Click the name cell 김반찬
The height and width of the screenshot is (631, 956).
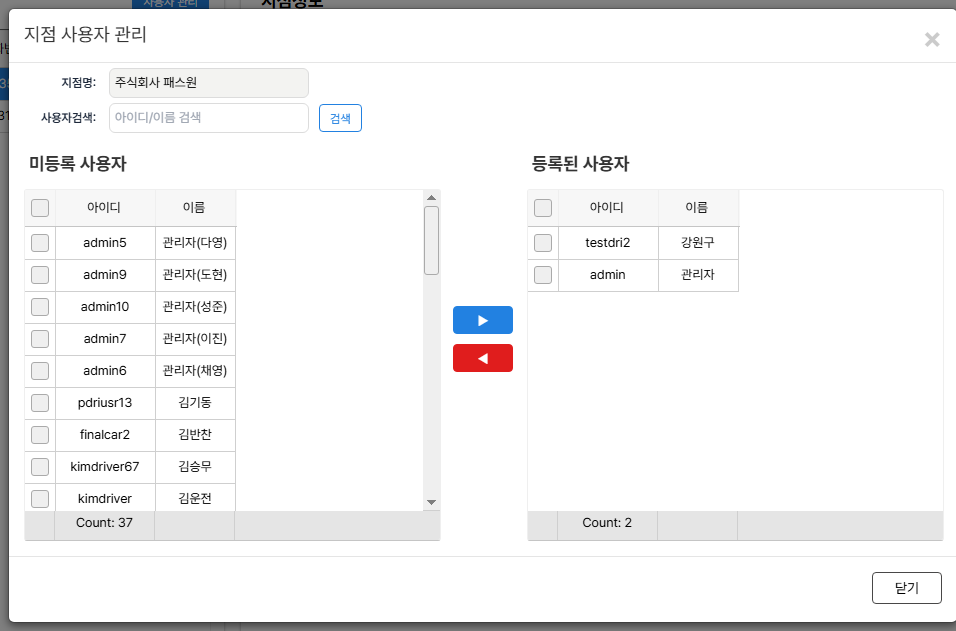click(x=195, y=435)
